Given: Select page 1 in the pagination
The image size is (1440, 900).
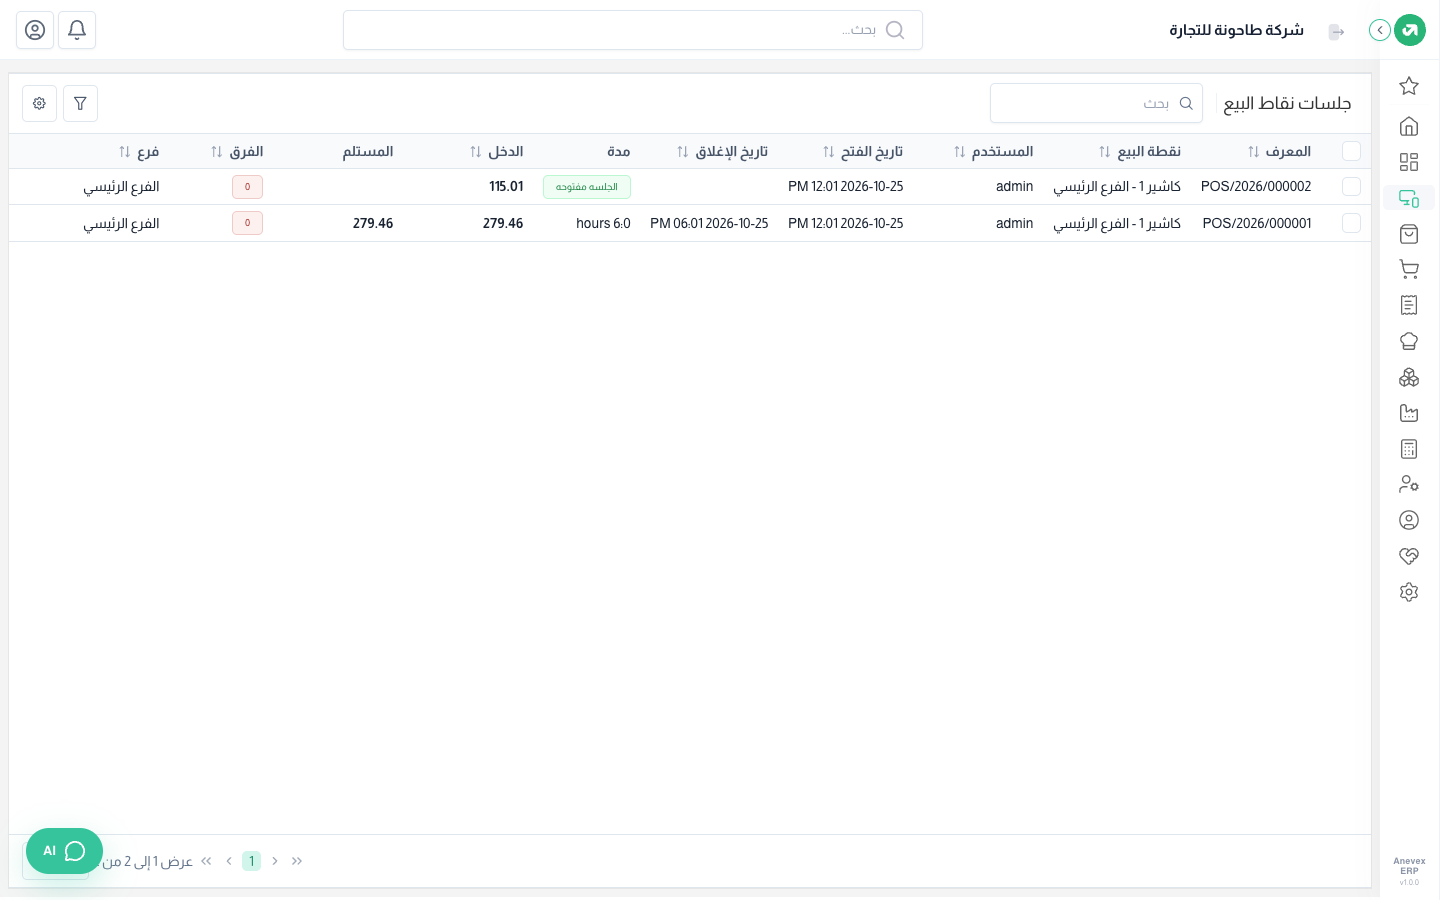Looking at the screenshot, I should pyautogui.click(x=251, y=861).
